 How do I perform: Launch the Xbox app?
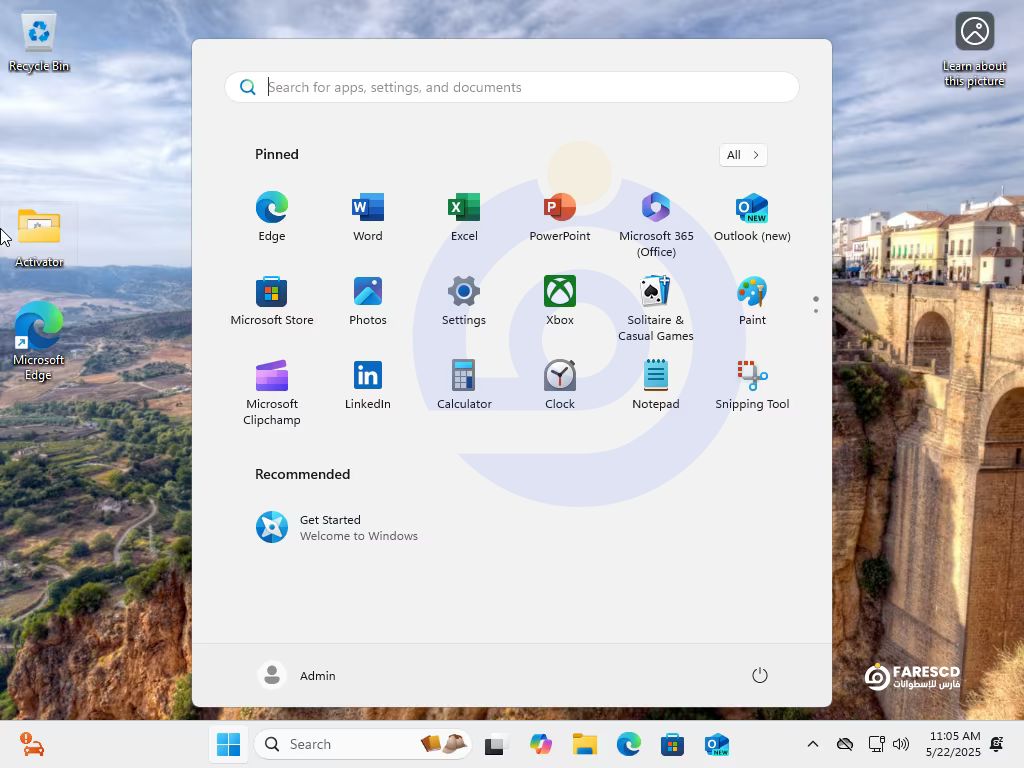(560, 300)
